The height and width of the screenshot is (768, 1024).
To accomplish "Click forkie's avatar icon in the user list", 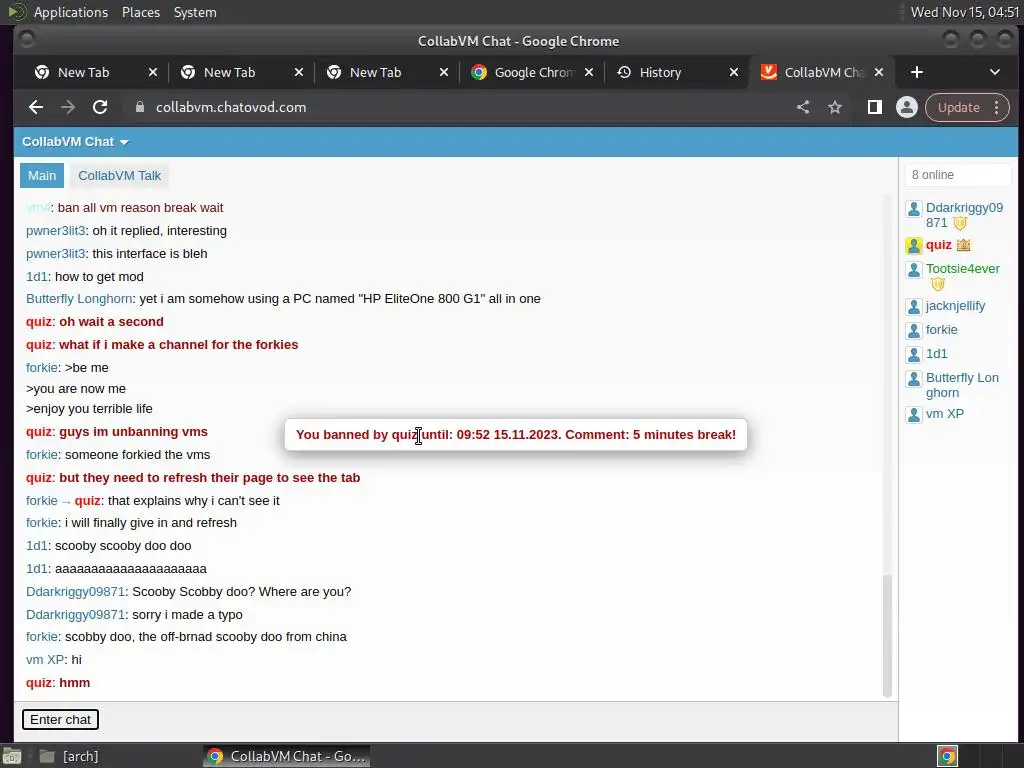I will point(914,330).
